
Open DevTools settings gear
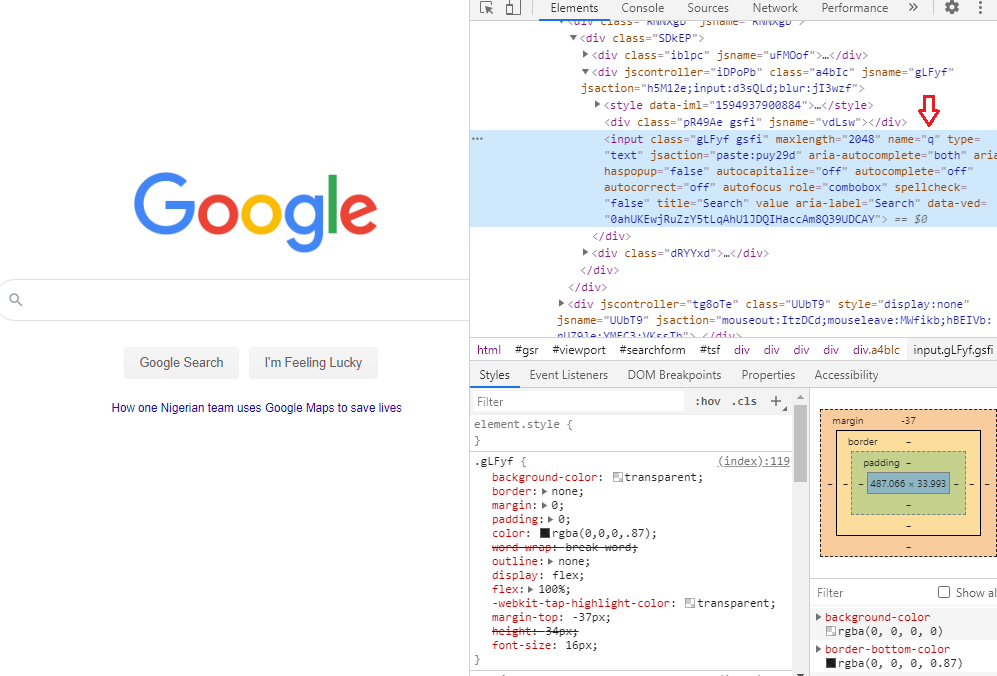[x=952, y=8]
